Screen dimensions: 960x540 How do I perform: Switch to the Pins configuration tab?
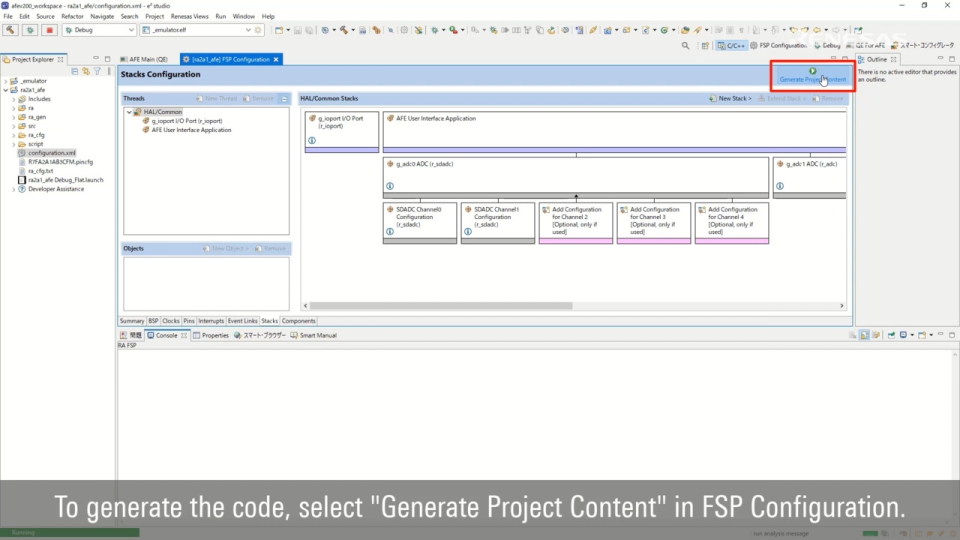(187, 321)
